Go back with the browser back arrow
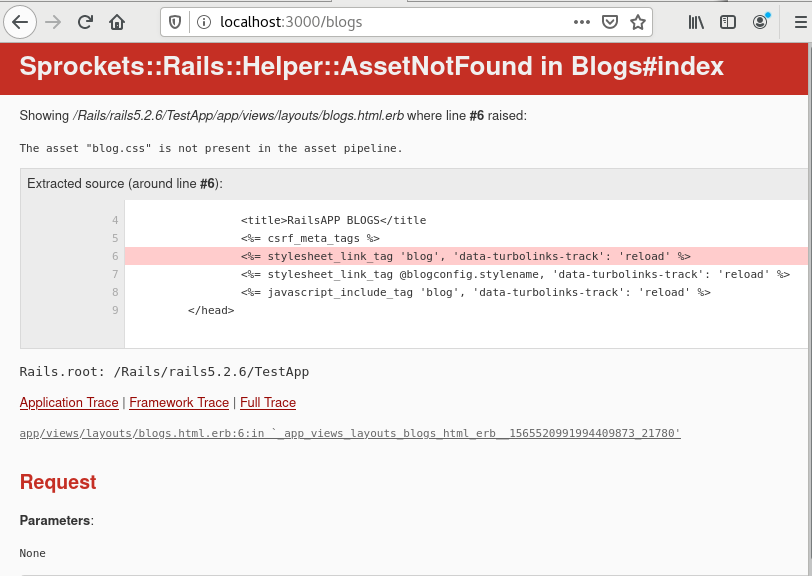 [x=20, y=22]
